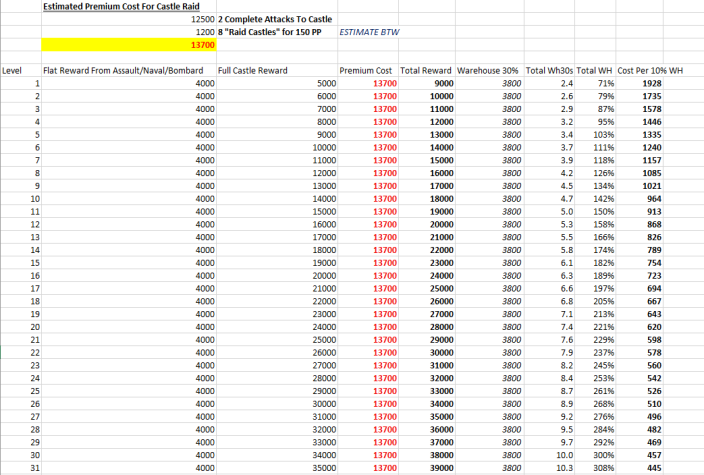Select the '2 Complete Attacks To Castle' cell
This screenshot has width=704, height=475.
pyautogui.click(x=275, y=19)
